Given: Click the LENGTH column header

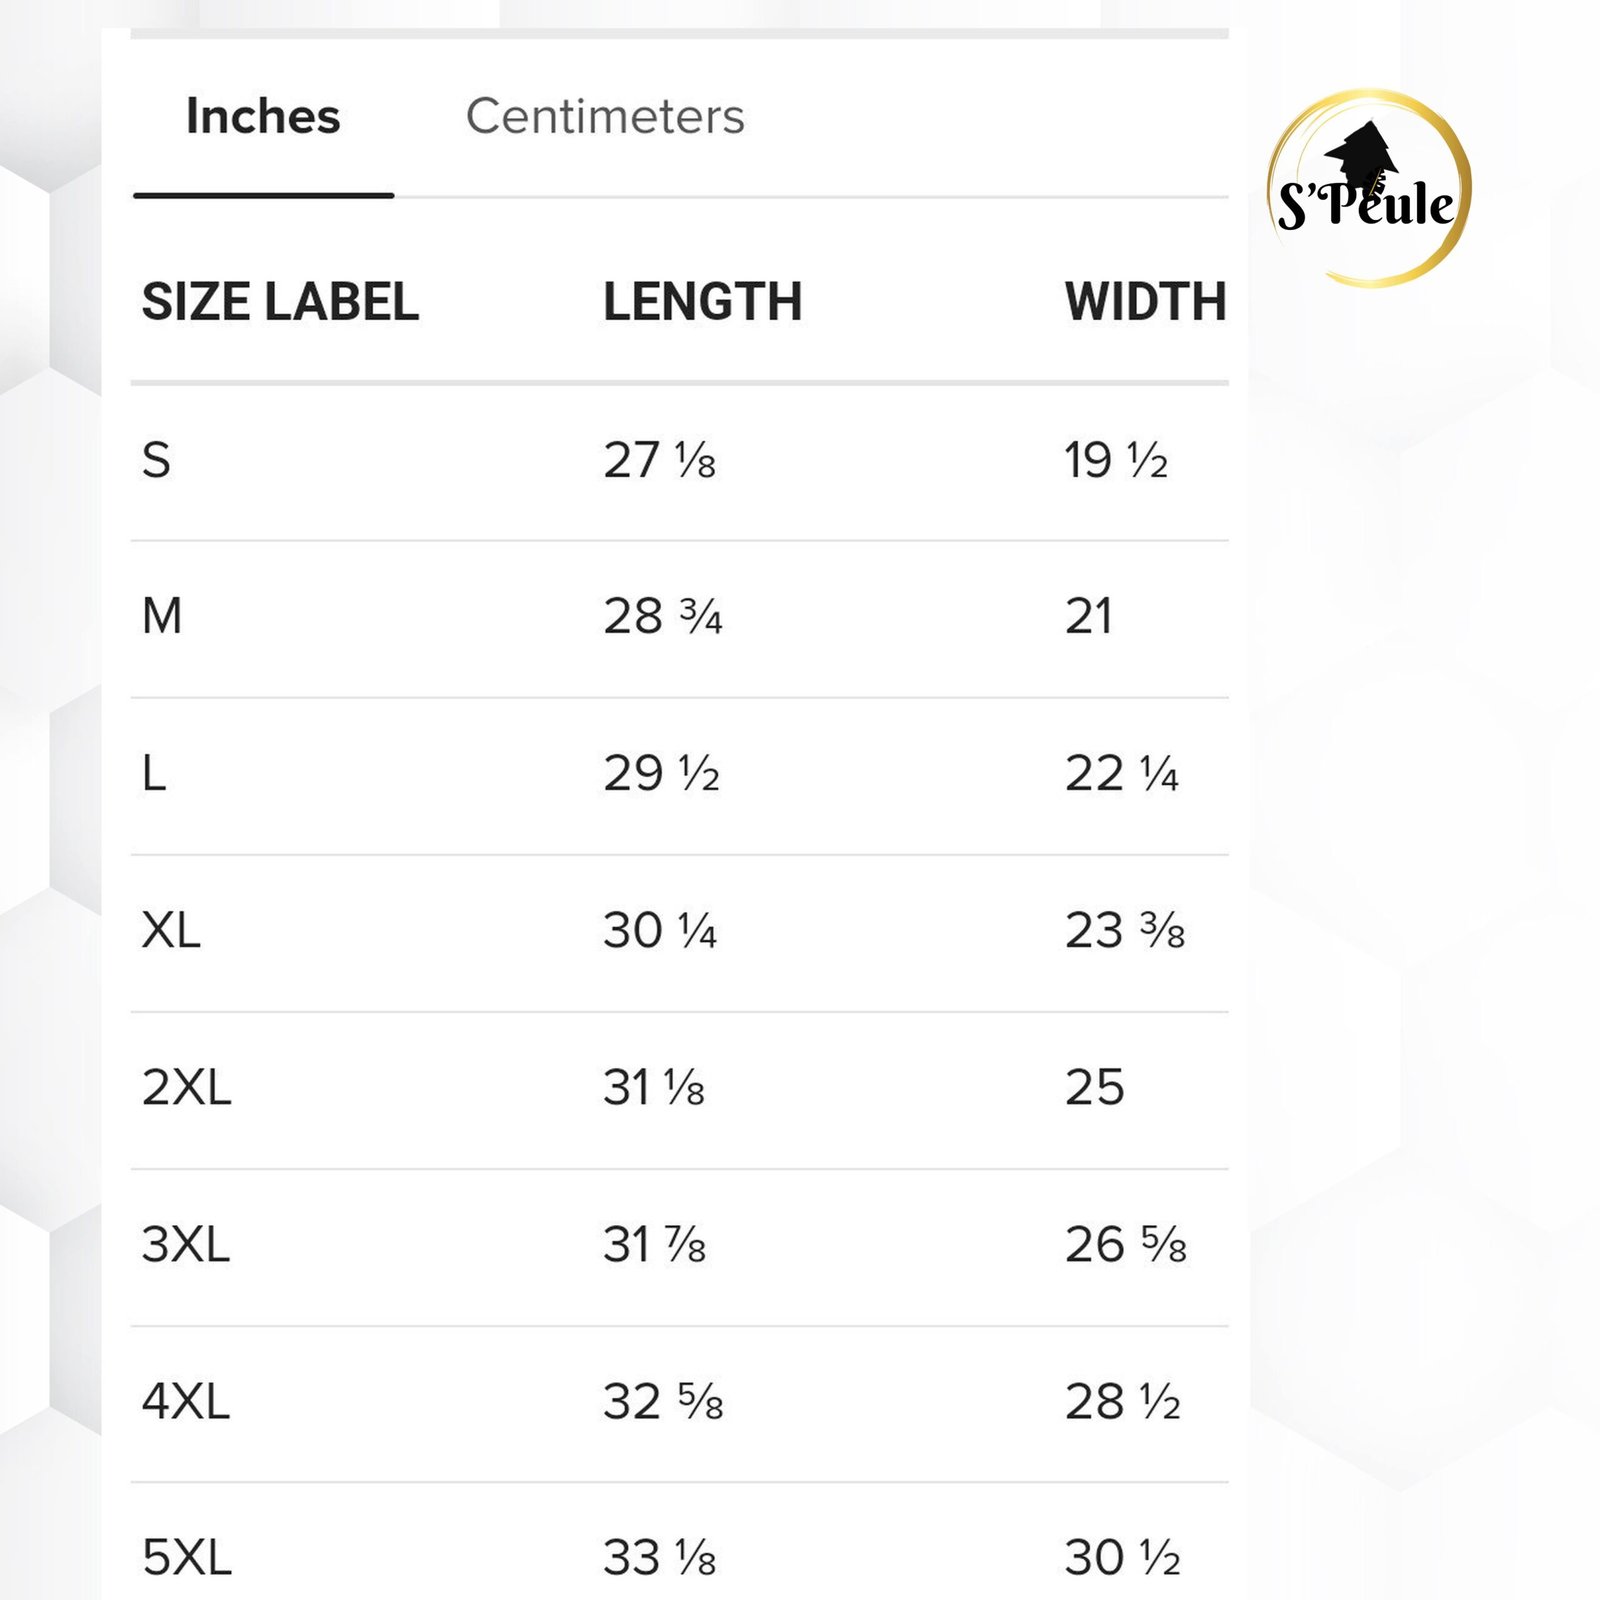Looking at the screenshot, I should [x=702, y=302].
